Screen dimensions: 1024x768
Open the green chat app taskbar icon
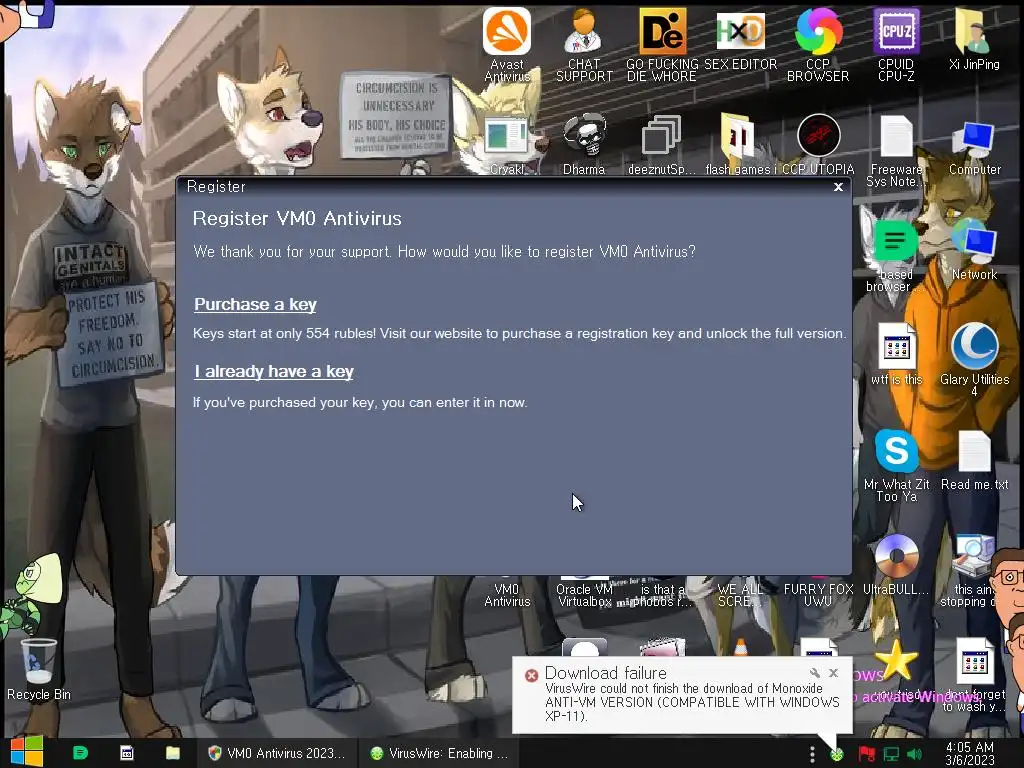click(80, 753)
